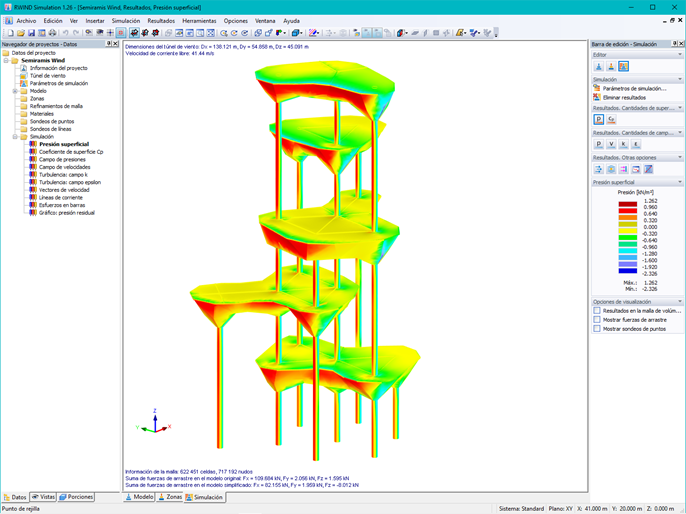
Task: Click the New file toolbar icon
Action: (10, 33)
